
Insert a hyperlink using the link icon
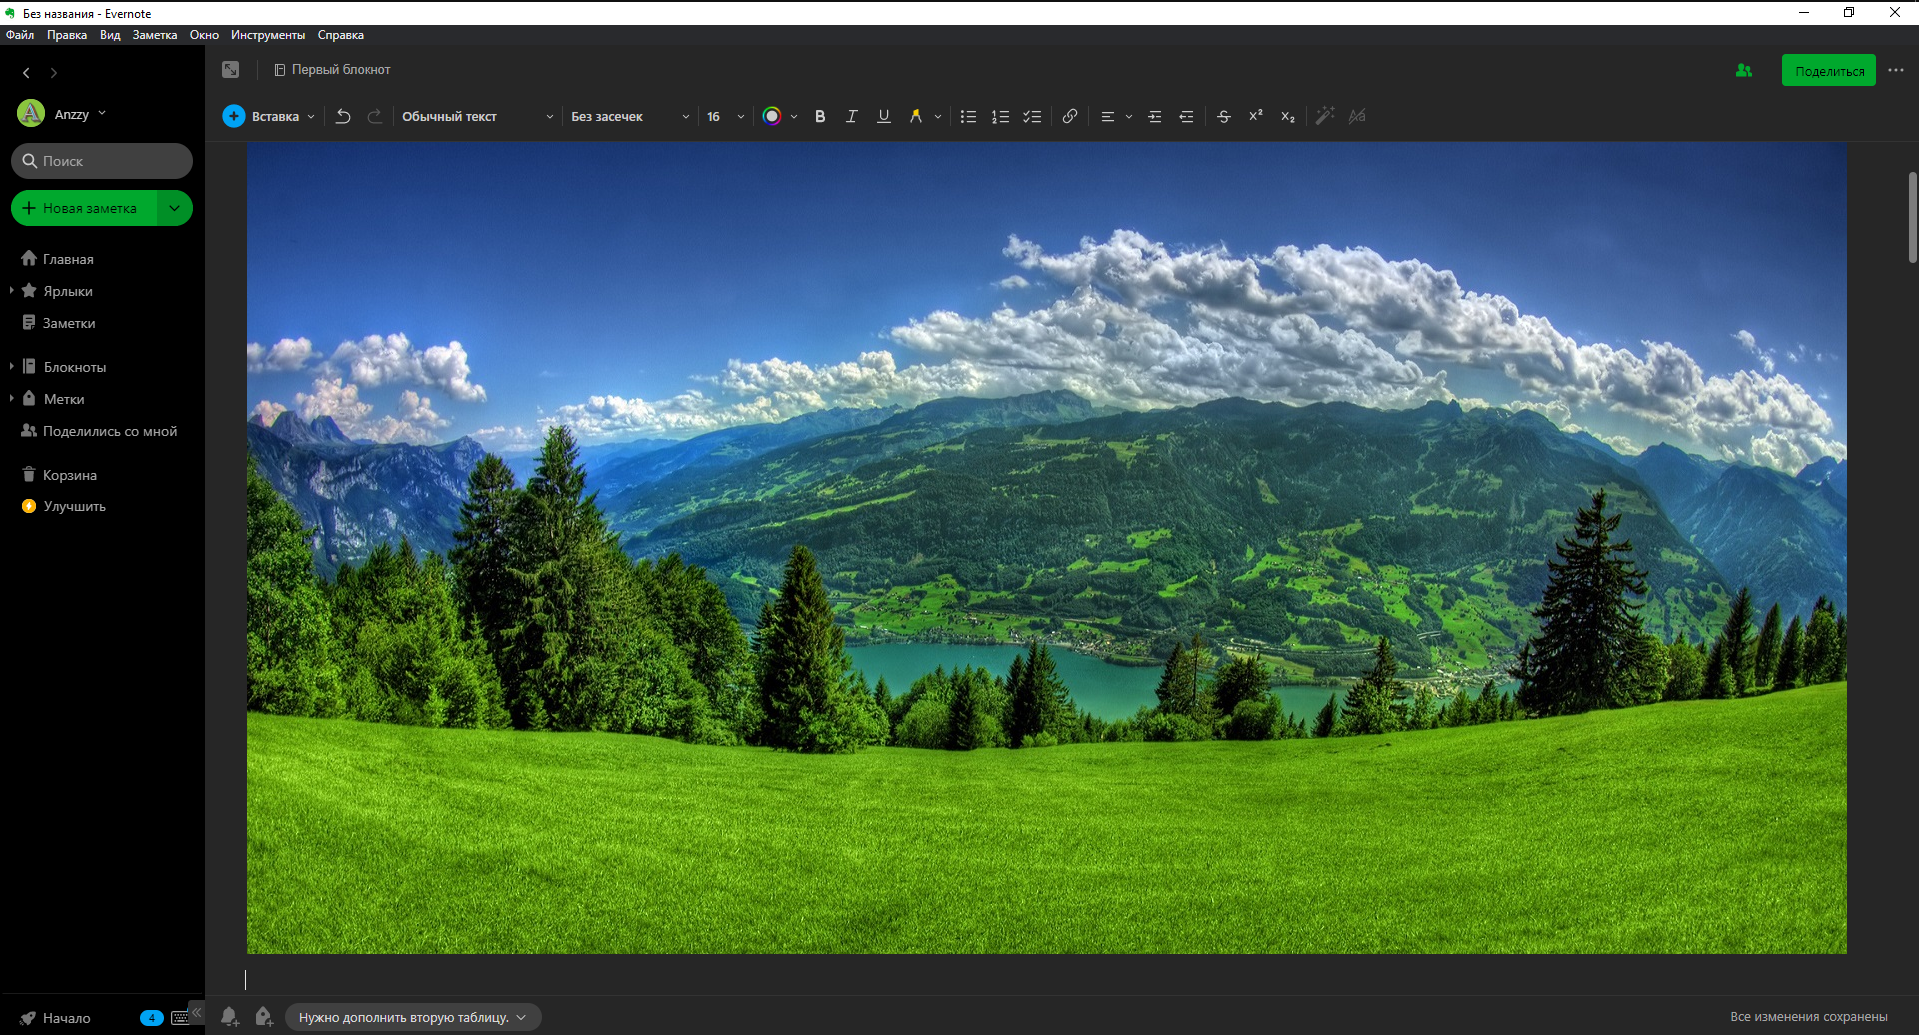click(x=1069, y=116)
